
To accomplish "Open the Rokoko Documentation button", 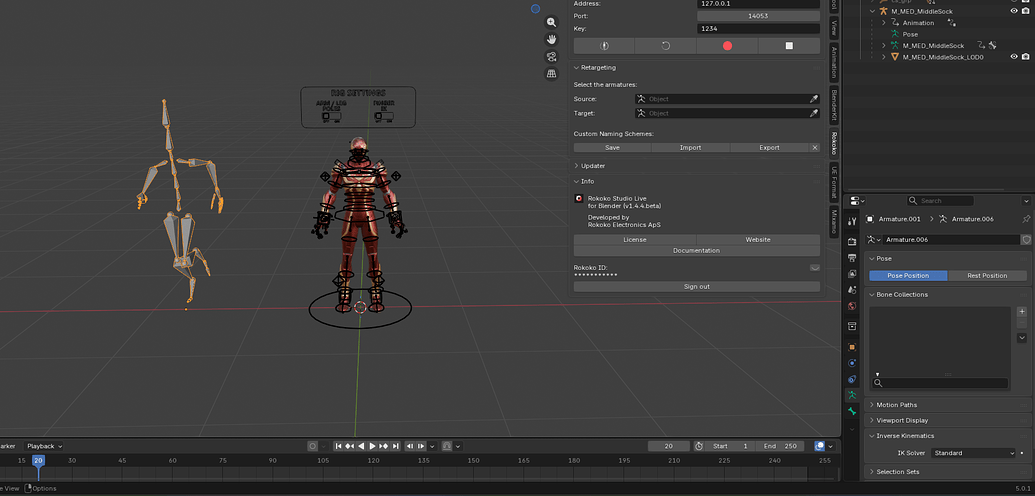I will pyautogui.click(x=696, y=251).
